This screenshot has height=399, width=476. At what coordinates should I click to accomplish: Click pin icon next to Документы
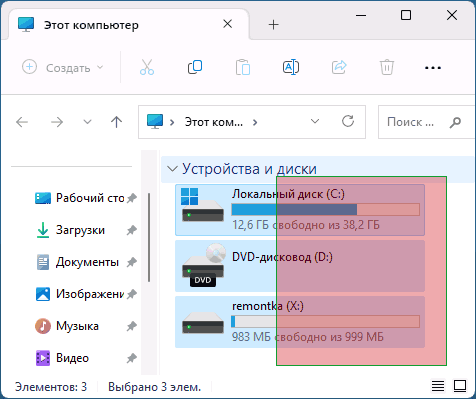pyautogui.click(x=132, y=262)
